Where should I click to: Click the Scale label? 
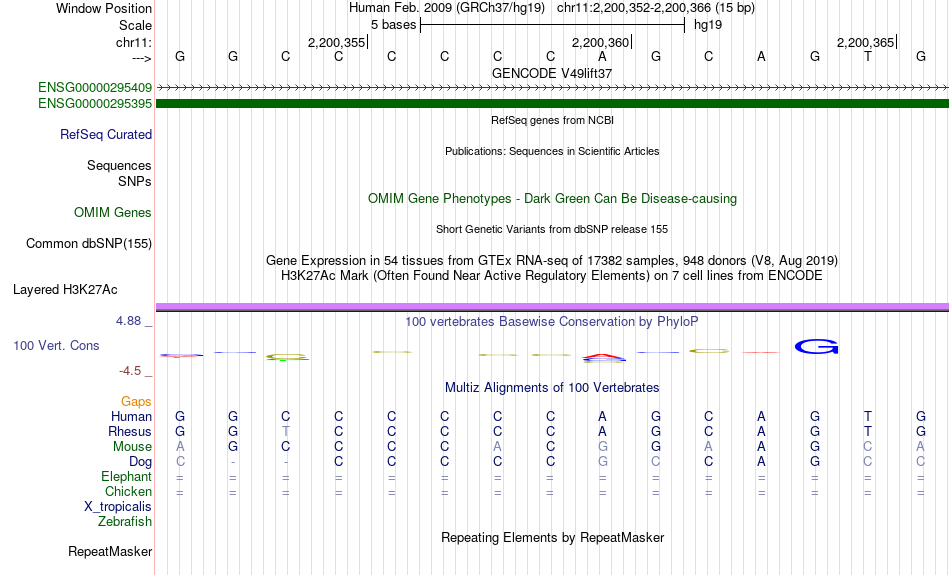point(136,25)
